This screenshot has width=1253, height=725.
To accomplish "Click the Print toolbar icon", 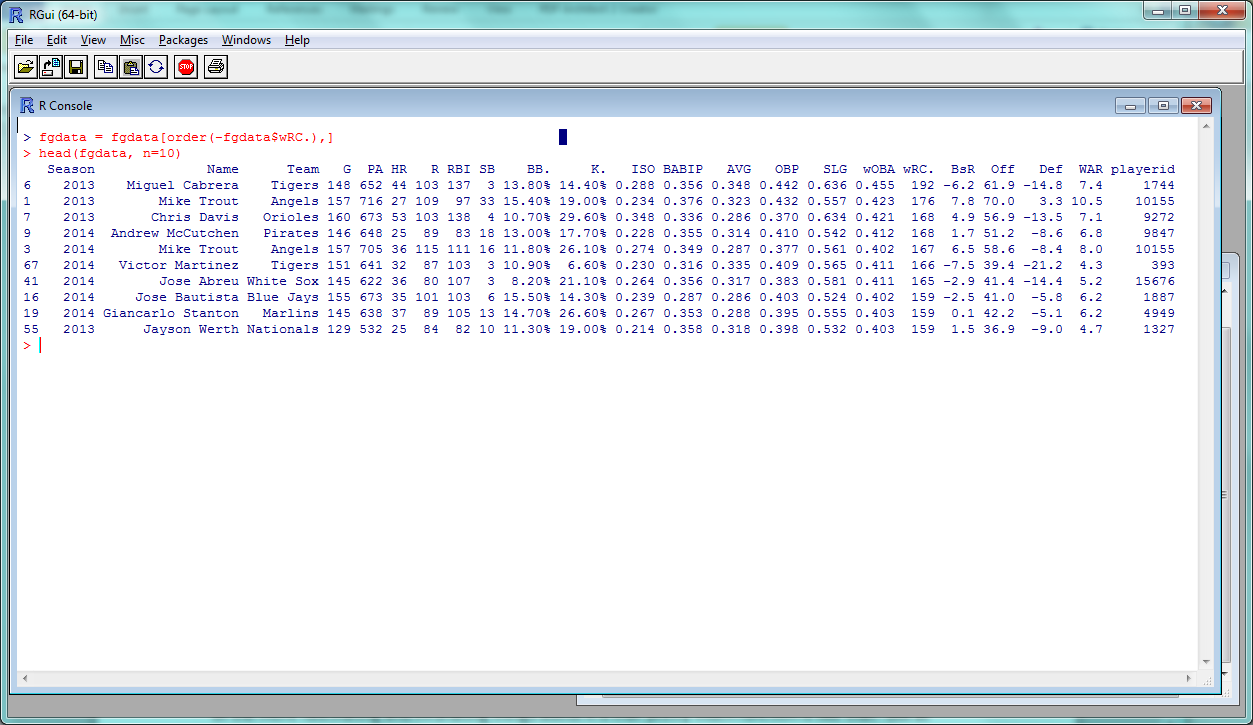I will [216, 67].
